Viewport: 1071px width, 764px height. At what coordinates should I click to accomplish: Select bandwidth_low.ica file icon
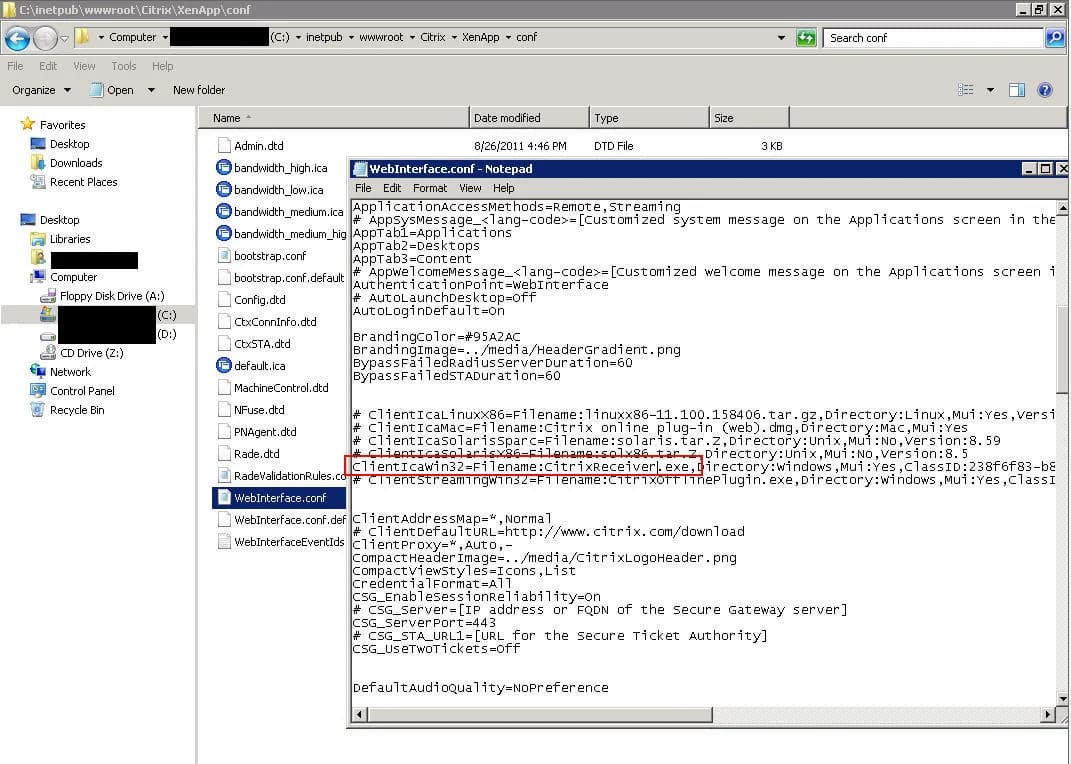click(223, 189)
